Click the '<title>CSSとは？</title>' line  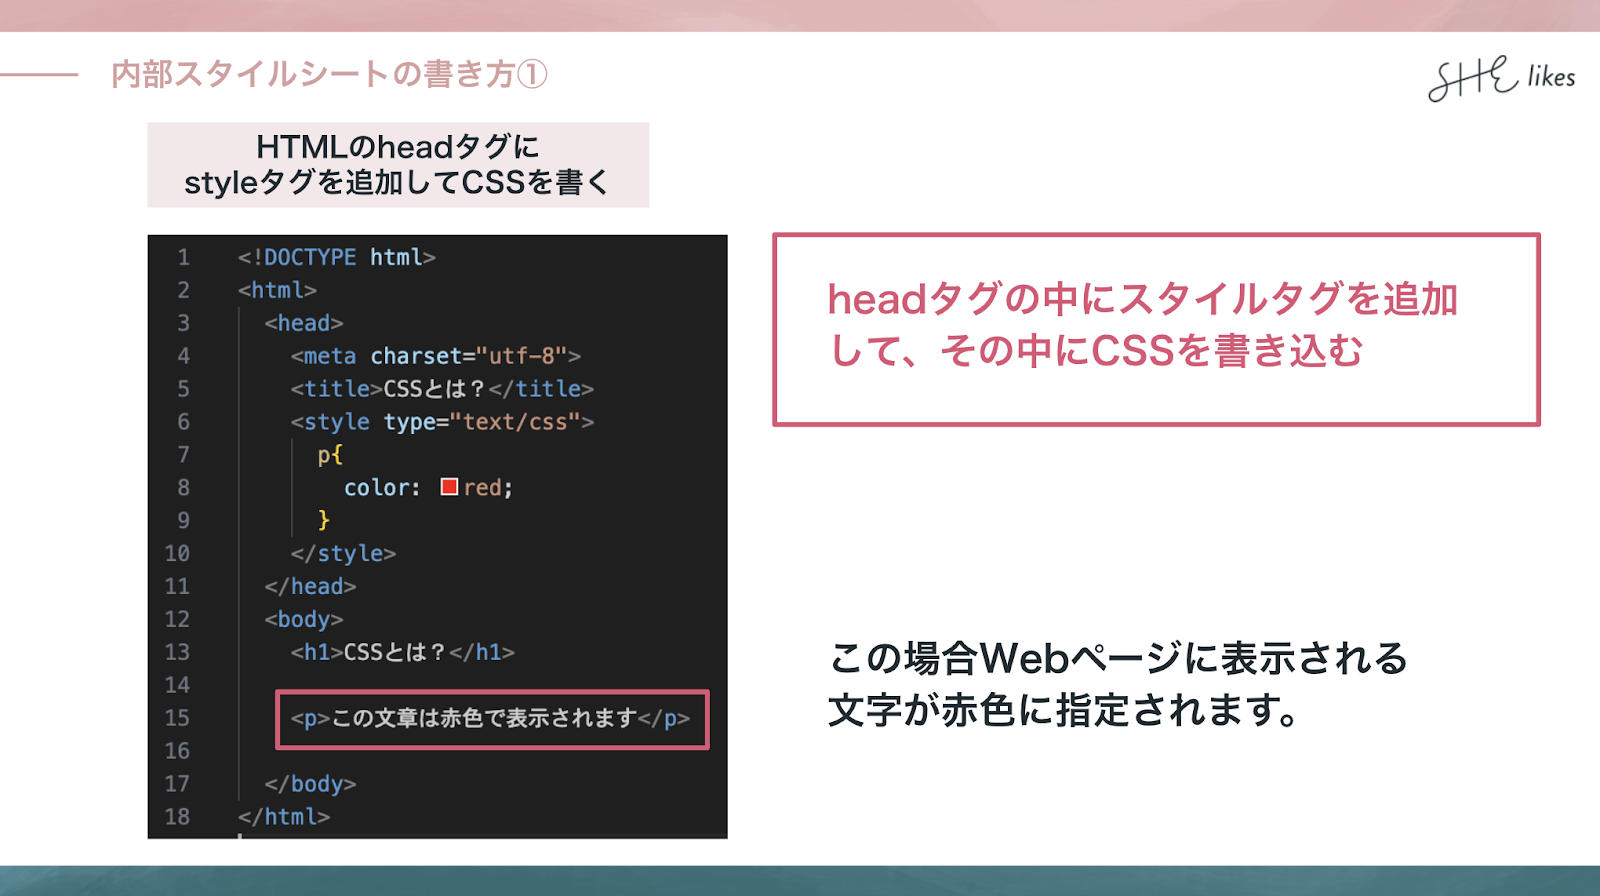(x=442, y=389)
